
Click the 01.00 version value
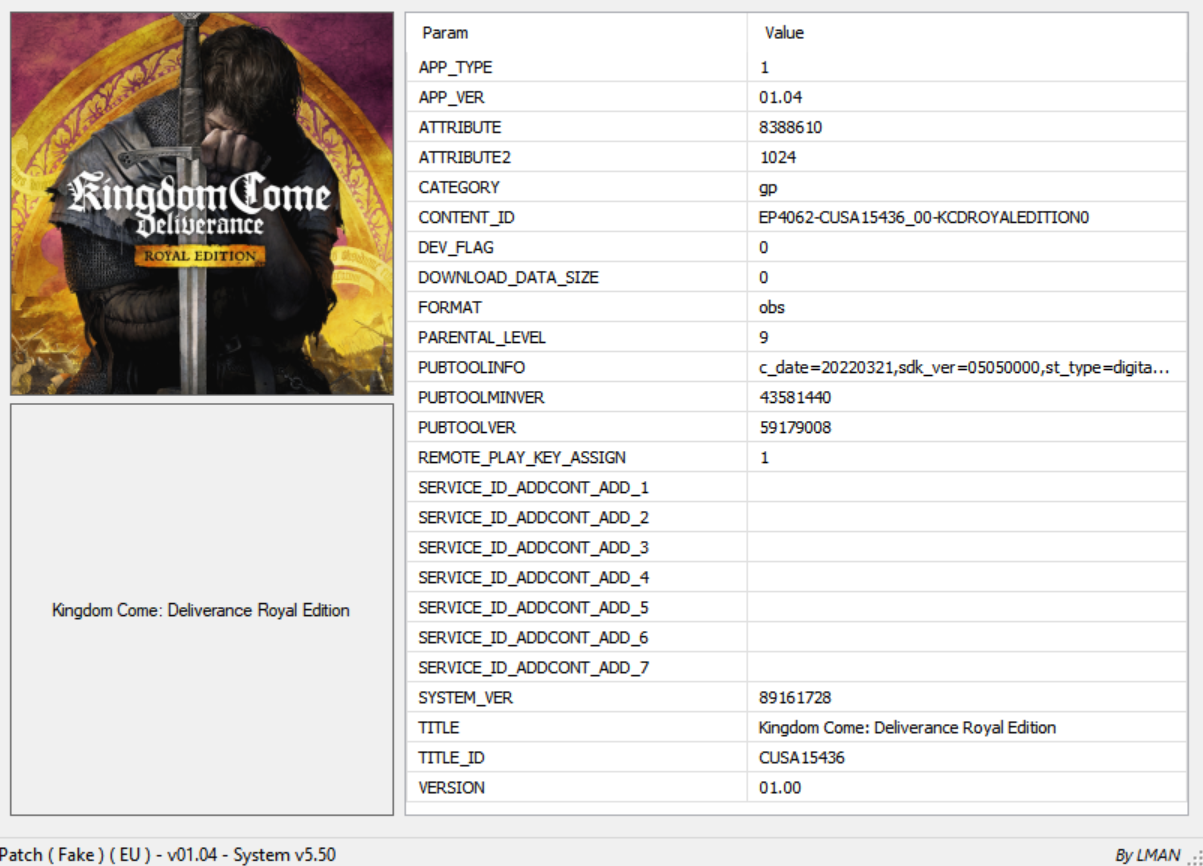click(x=780, y=787)
